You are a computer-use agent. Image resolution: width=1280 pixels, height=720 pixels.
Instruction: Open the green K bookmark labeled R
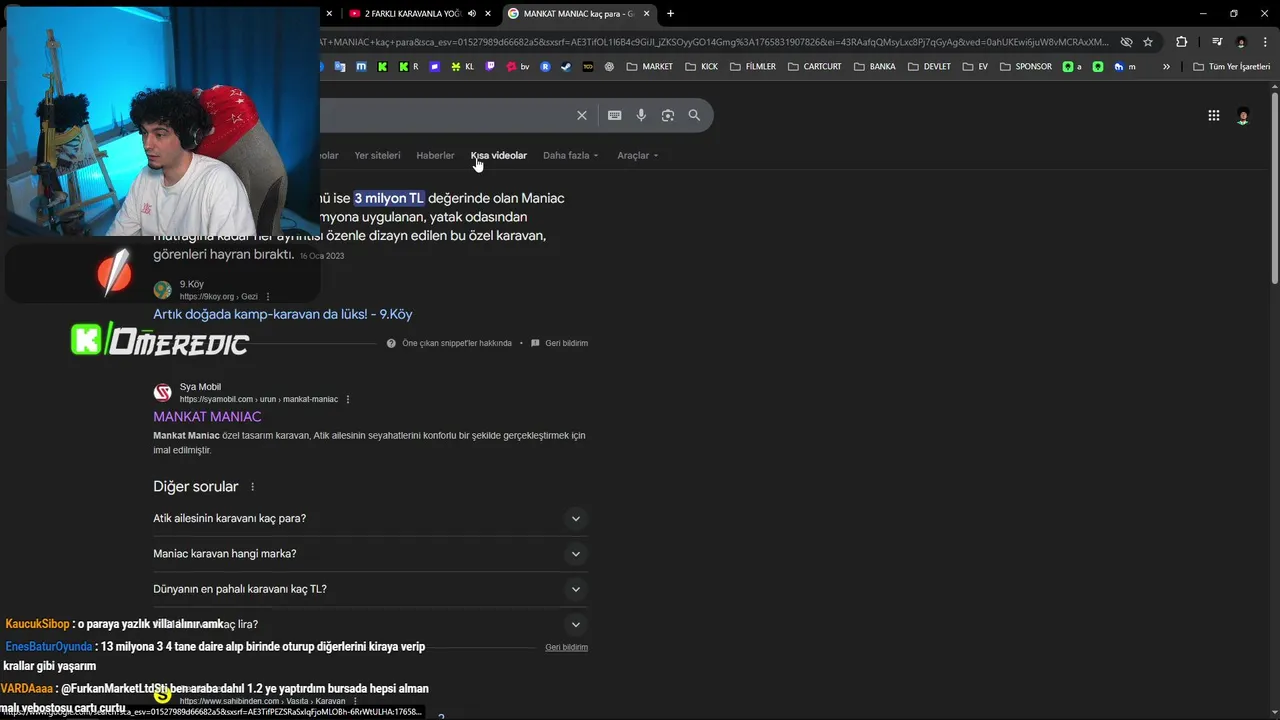point(409,67)
